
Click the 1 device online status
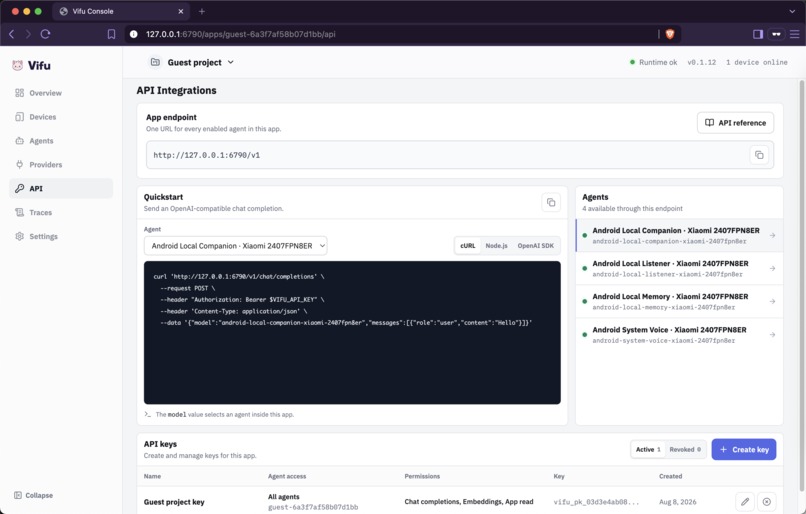pos(757,62)
